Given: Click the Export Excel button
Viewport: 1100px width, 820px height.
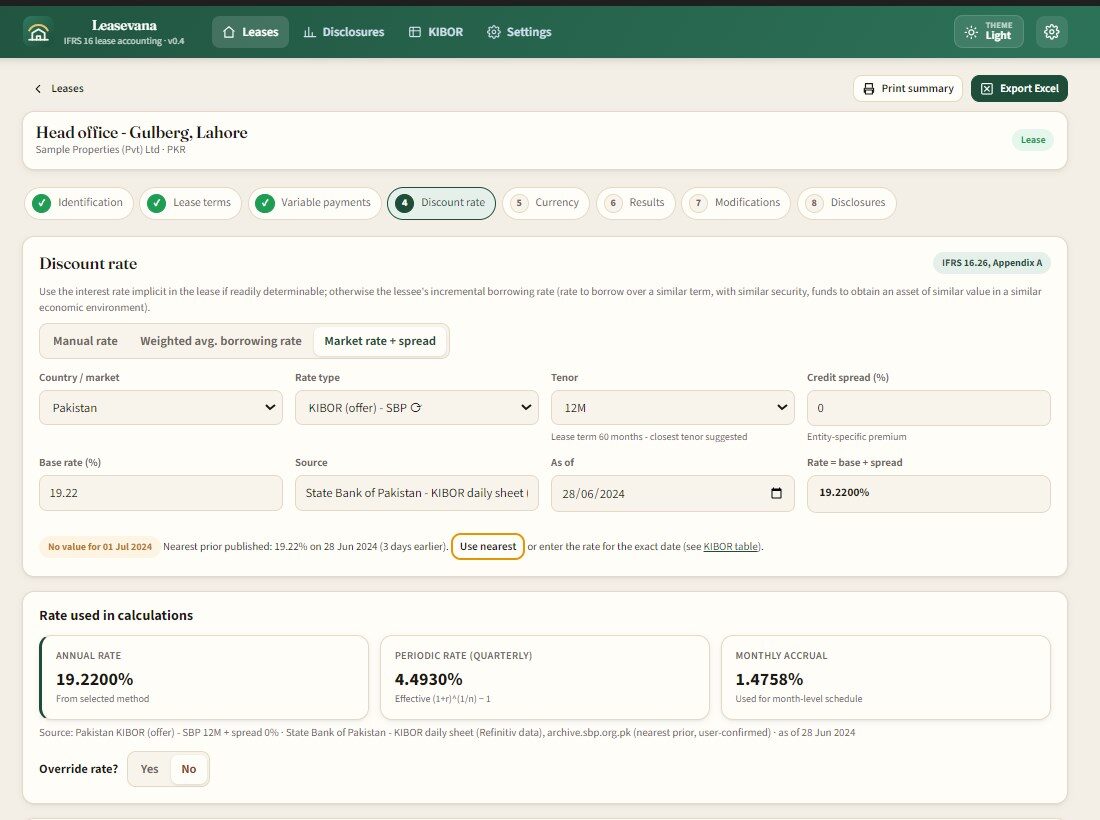Looking at the screenshot, I should [1019, 88].
